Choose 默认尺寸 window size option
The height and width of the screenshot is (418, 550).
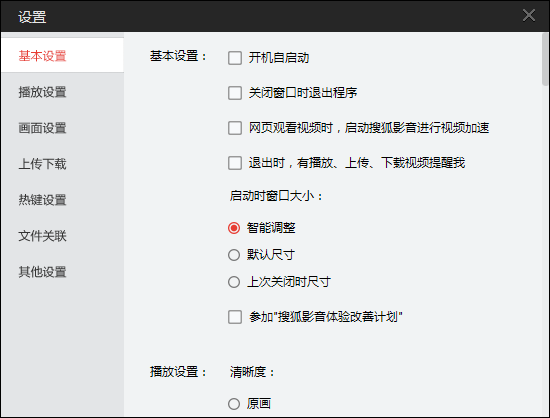pyautogui.click(x=234, y=255)
